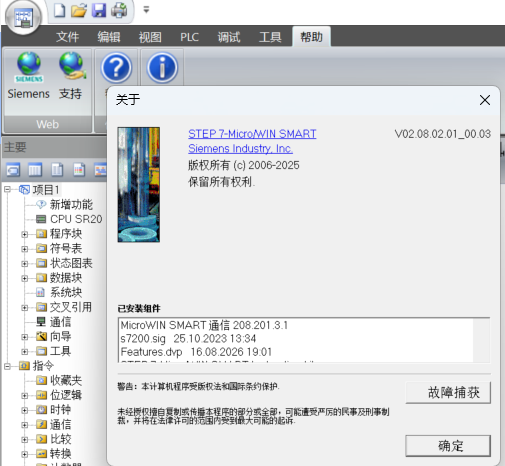Screen dimensions: 505x466
Task: Expand the 时钟 instruction folder
Action: tap(24, 410)
